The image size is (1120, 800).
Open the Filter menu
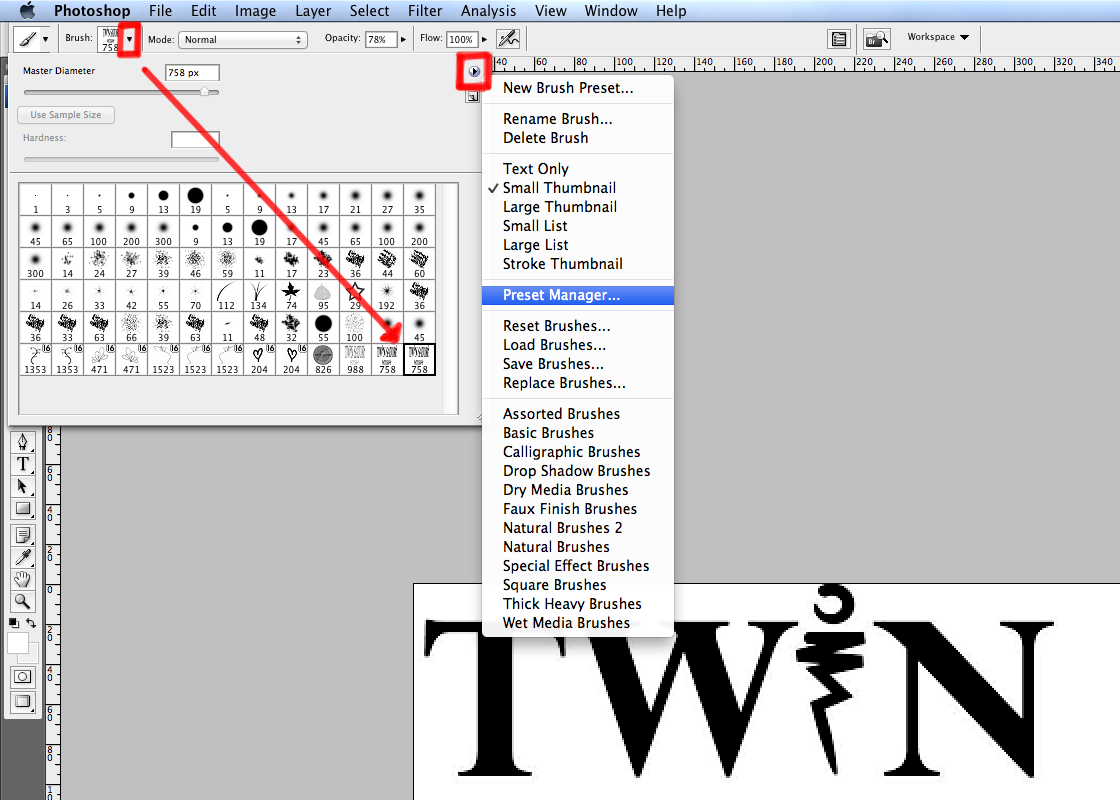click(x=425, y=11)
